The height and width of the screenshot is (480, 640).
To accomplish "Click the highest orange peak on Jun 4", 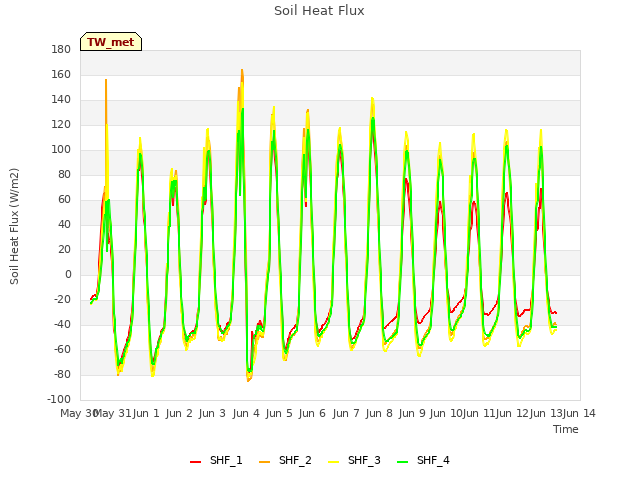I will coord(242,70).
